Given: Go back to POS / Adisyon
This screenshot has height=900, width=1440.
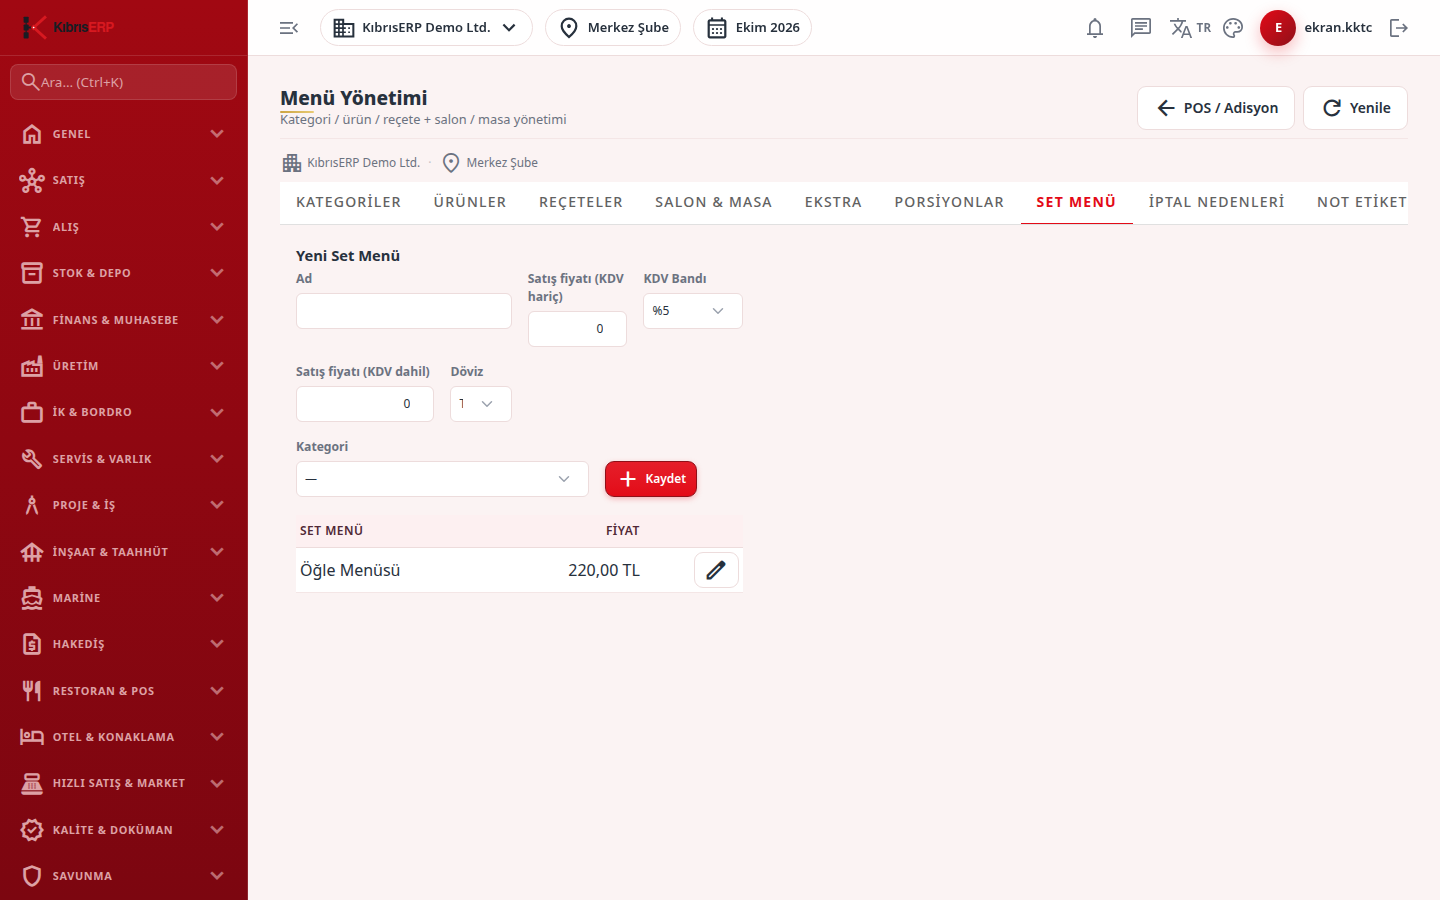Looking at the screenshot, I should 1216,108.
